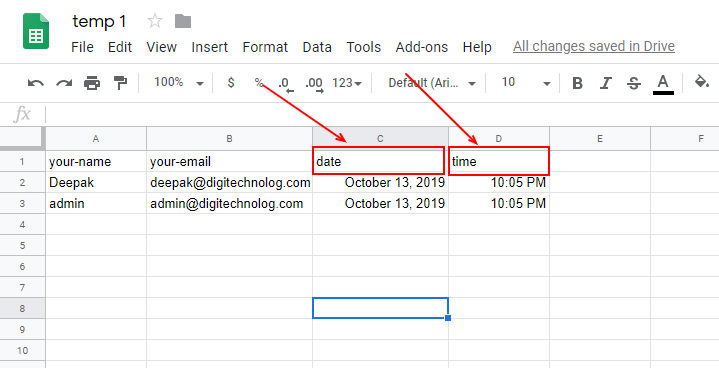
Task: Select column A header
Action: point(96,139)
